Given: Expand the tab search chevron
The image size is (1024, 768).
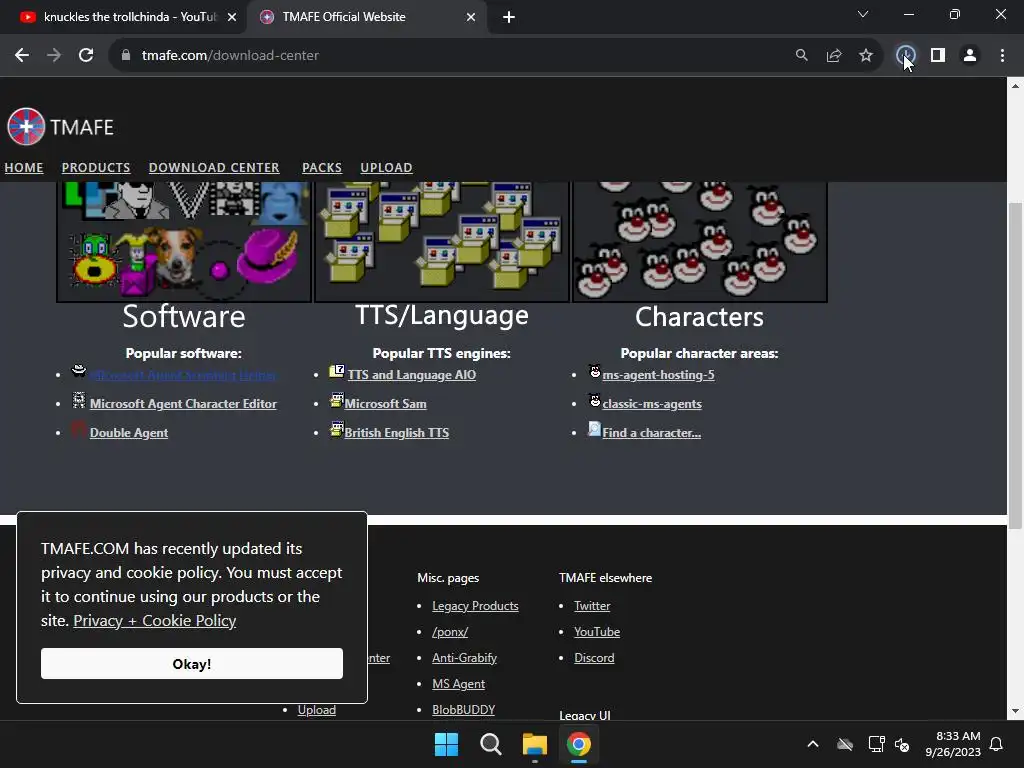Looking at the screenshot, I should (863, 14).
